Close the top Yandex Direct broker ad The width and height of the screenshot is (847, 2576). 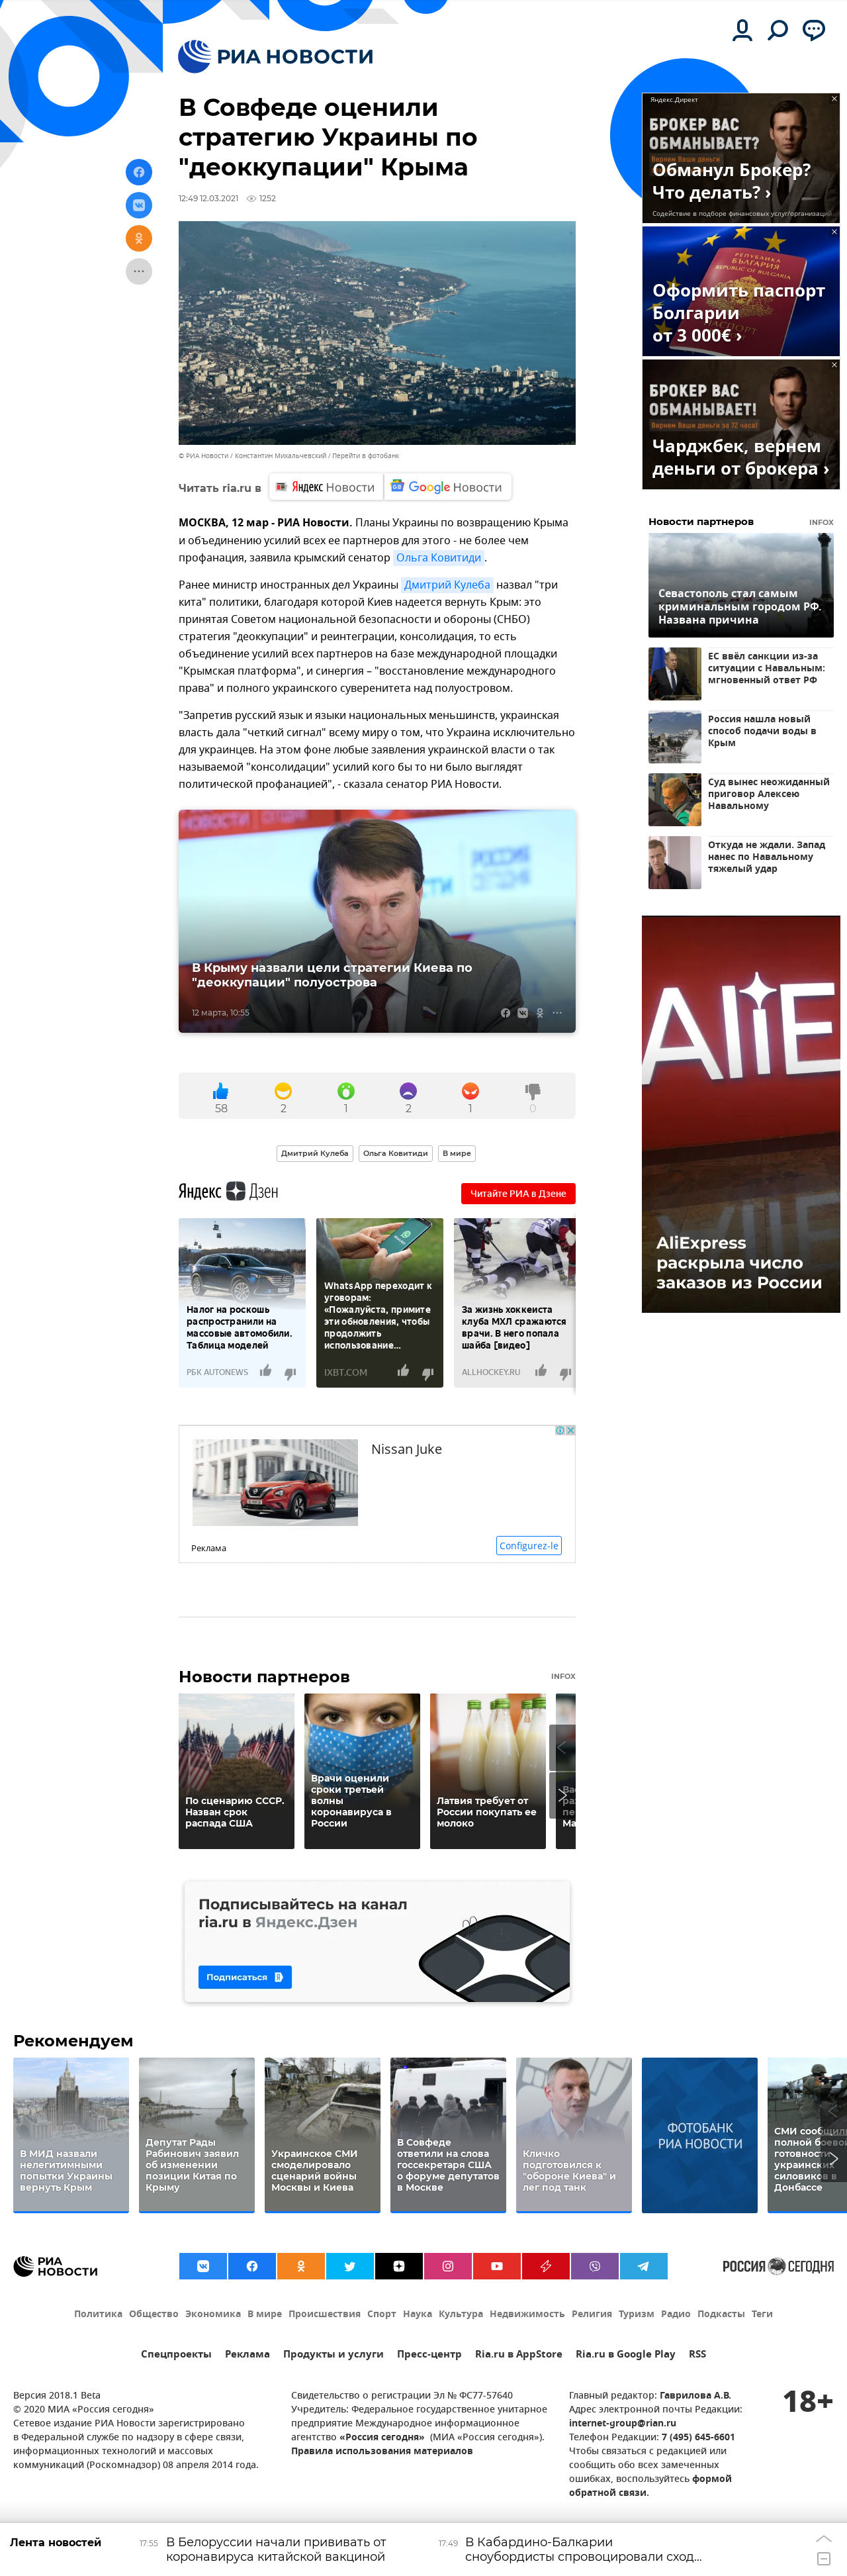pyautogui.click(x=834, y=99)
